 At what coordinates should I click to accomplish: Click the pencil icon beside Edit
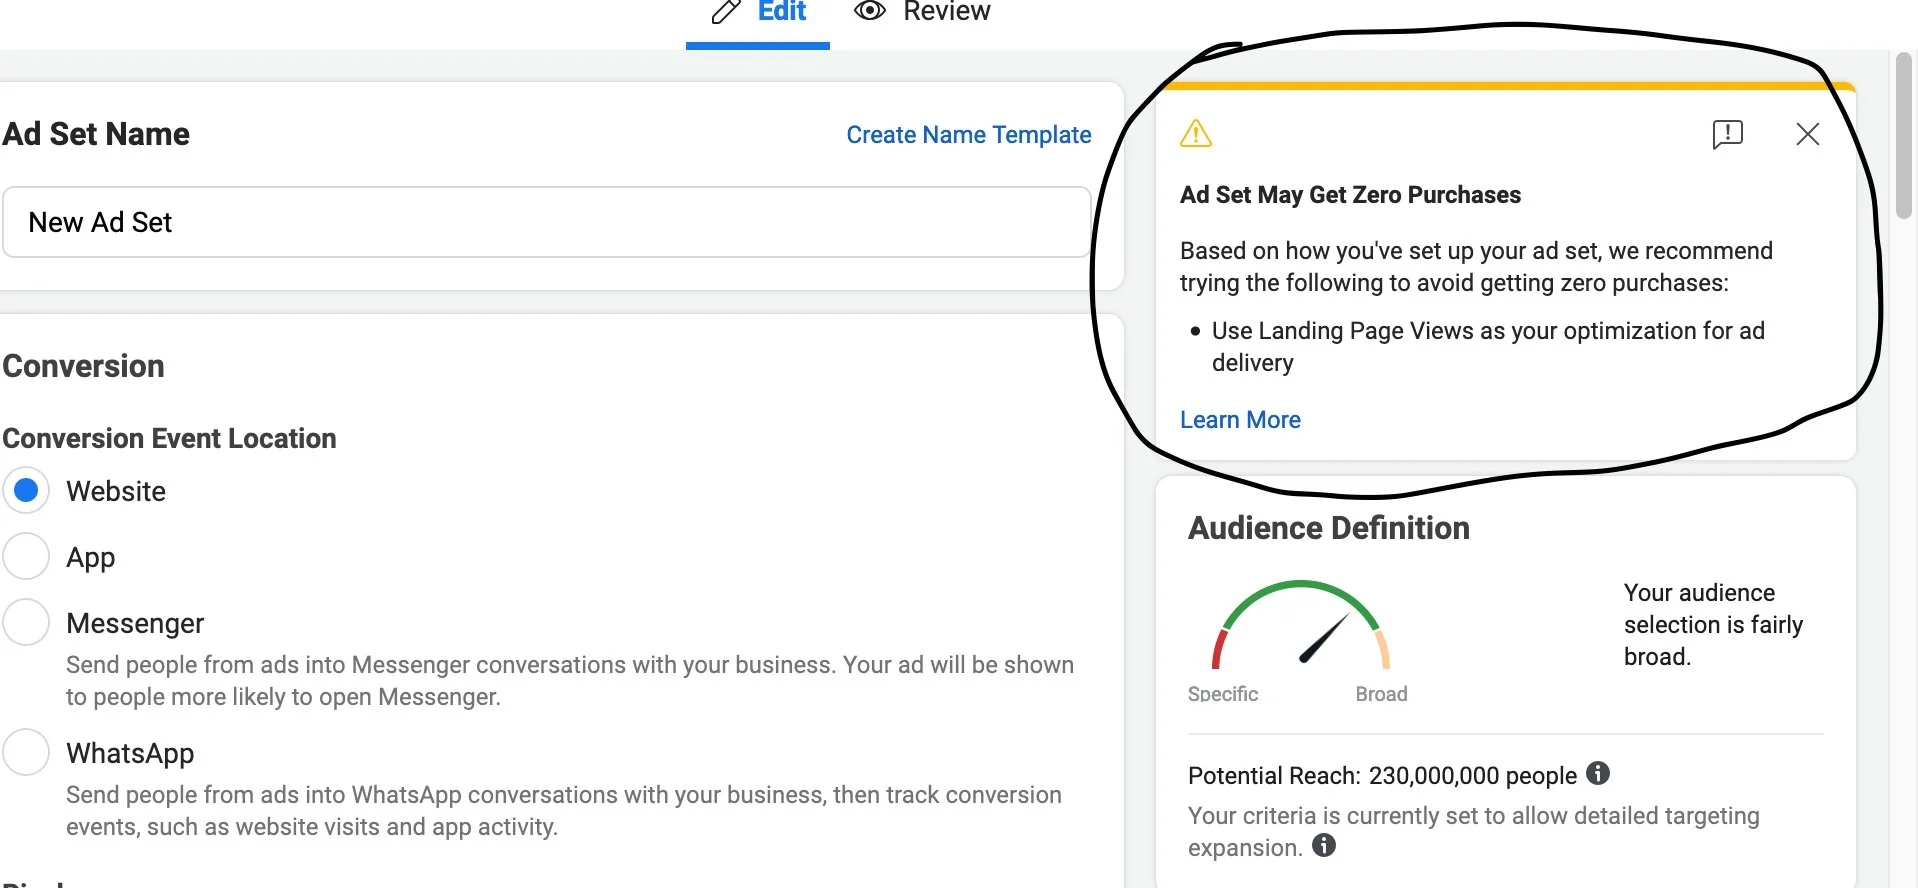point(726,12)
